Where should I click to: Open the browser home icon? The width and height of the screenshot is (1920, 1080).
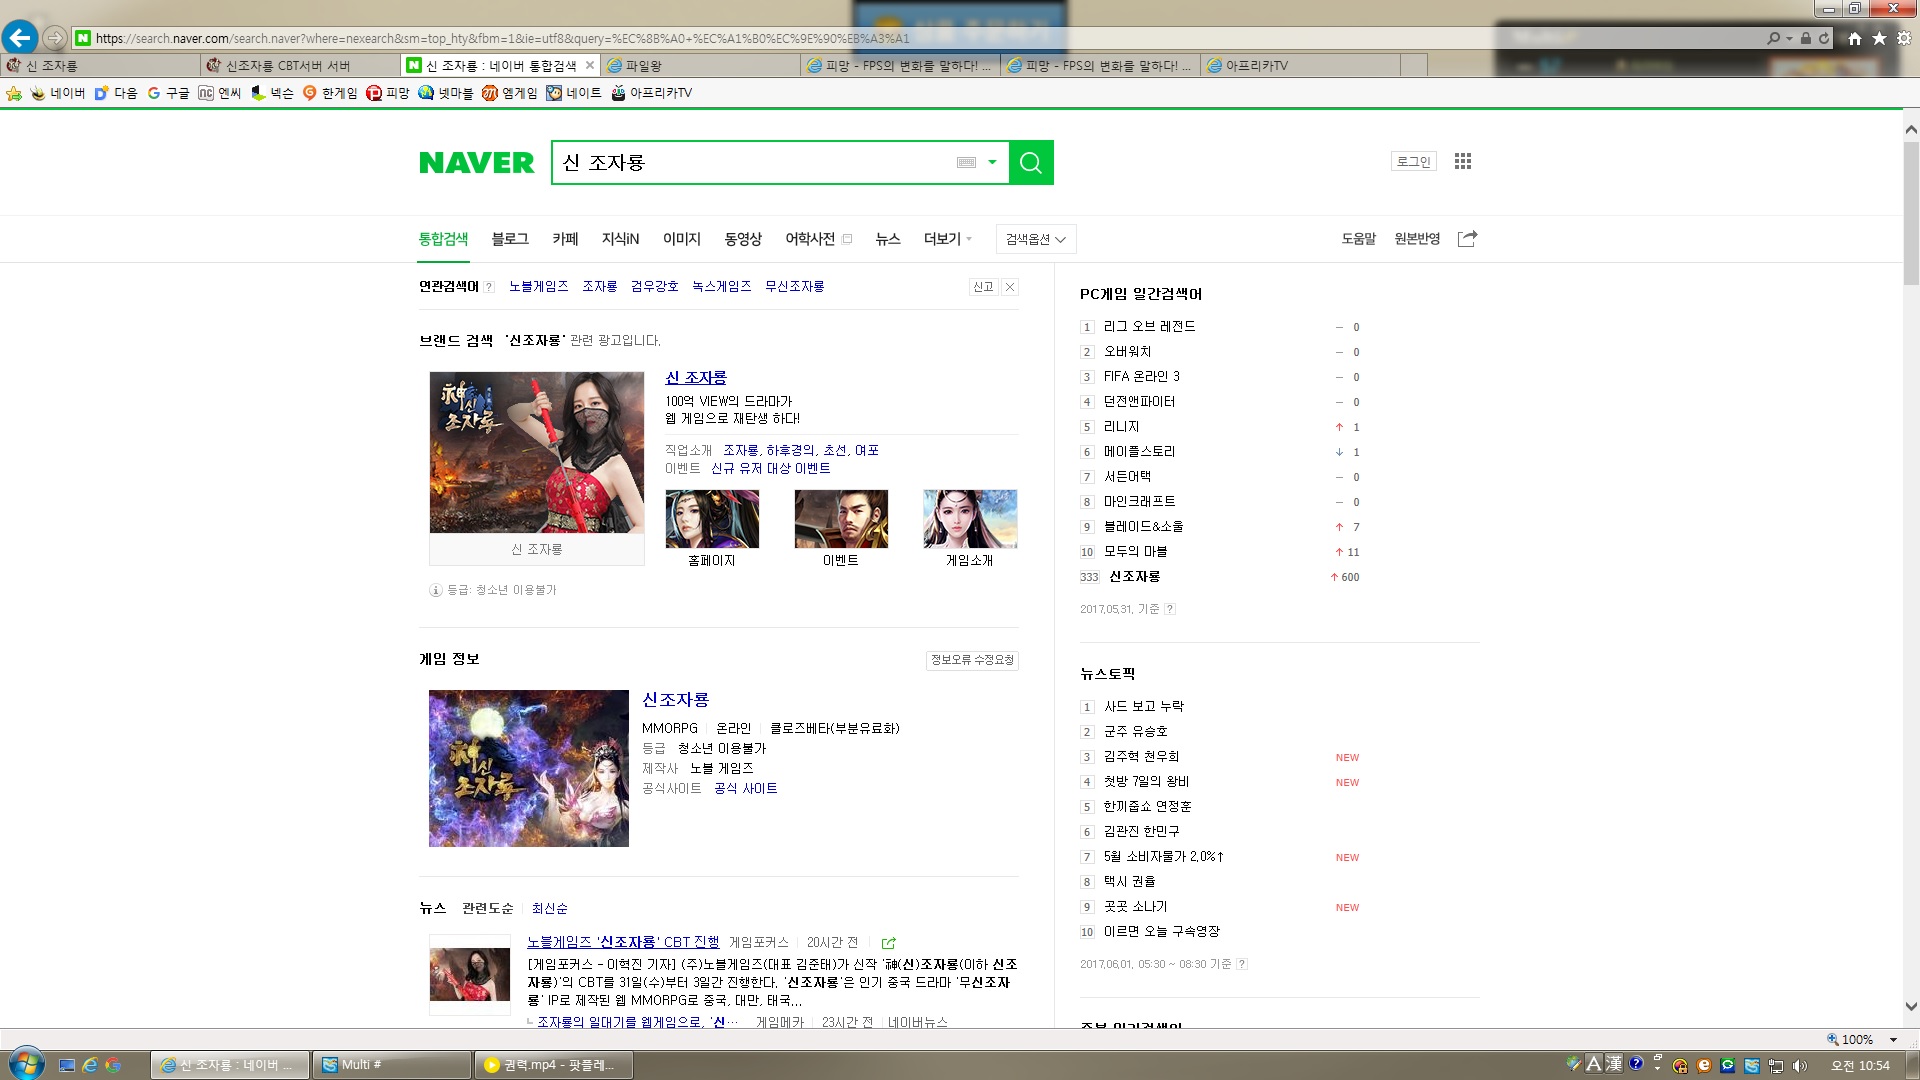tap(1855, 38)
